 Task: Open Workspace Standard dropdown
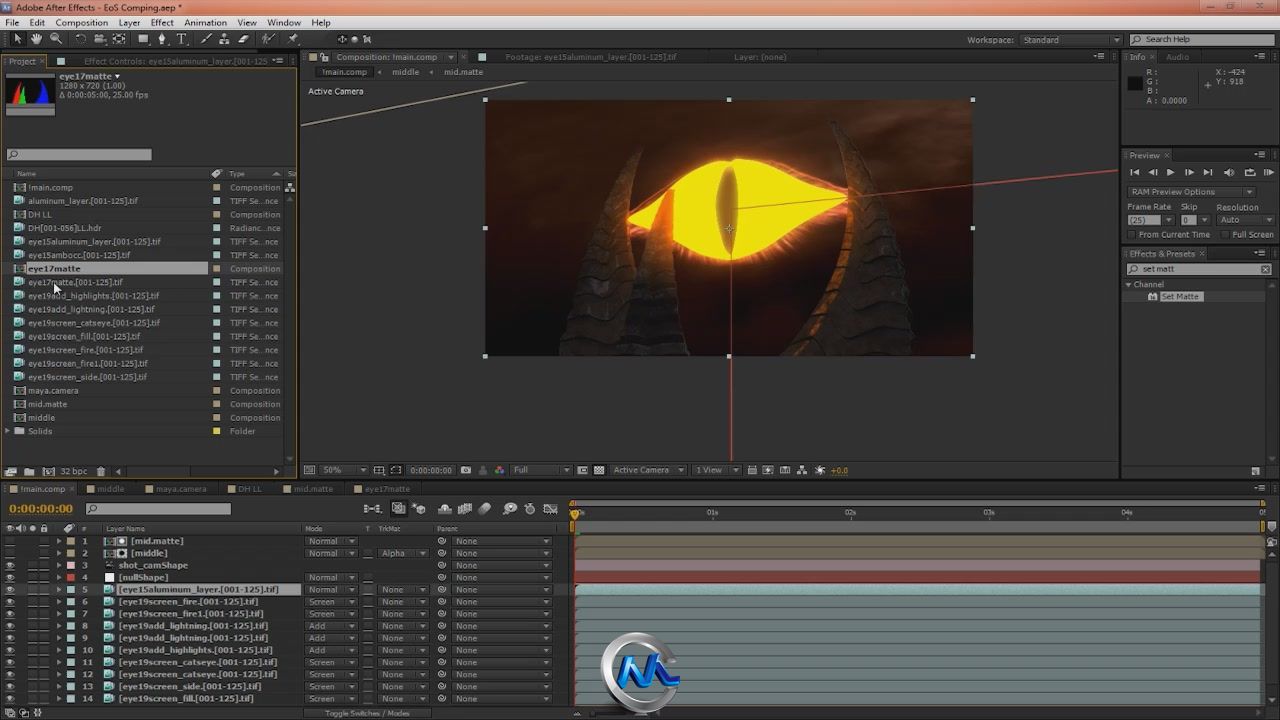(x=1070, y=40)
